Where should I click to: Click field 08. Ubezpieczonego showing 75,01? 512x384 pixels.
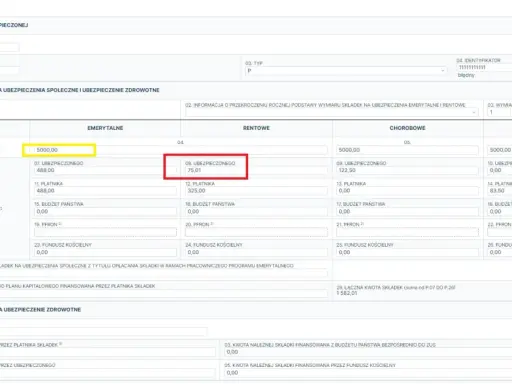[256, 170]
